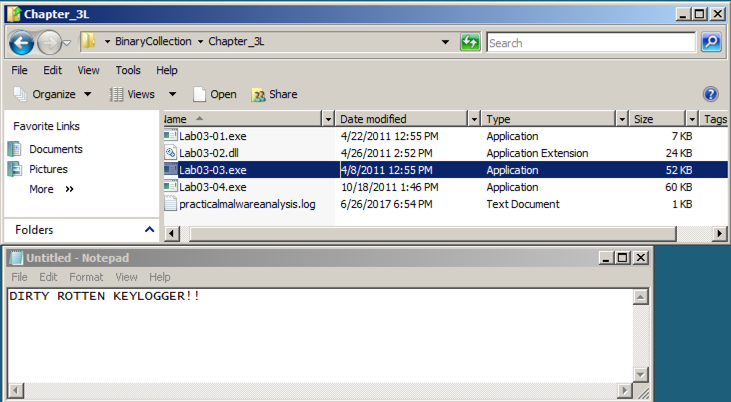
Task: Select the practicalmalwareanalysis.log file name
Action: (247, 204)
